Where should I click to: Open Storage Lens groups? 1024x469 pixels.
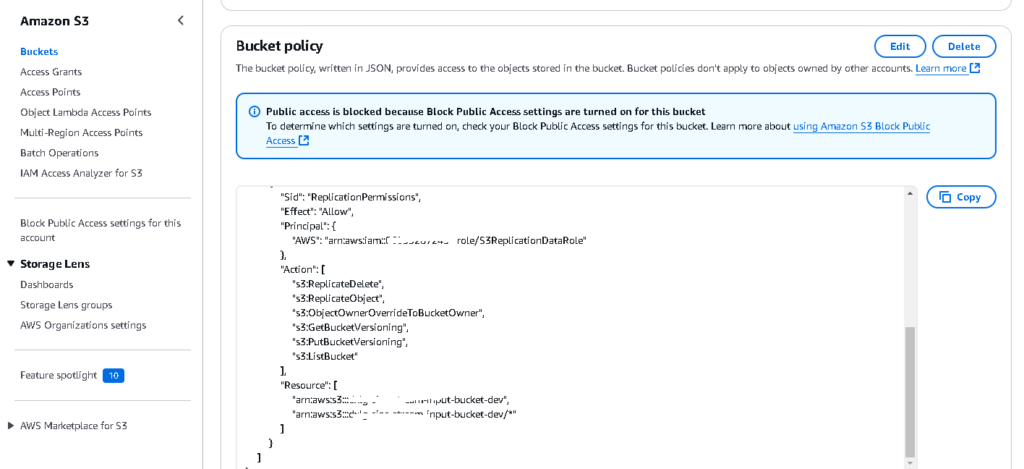click(x=66, y=305)
